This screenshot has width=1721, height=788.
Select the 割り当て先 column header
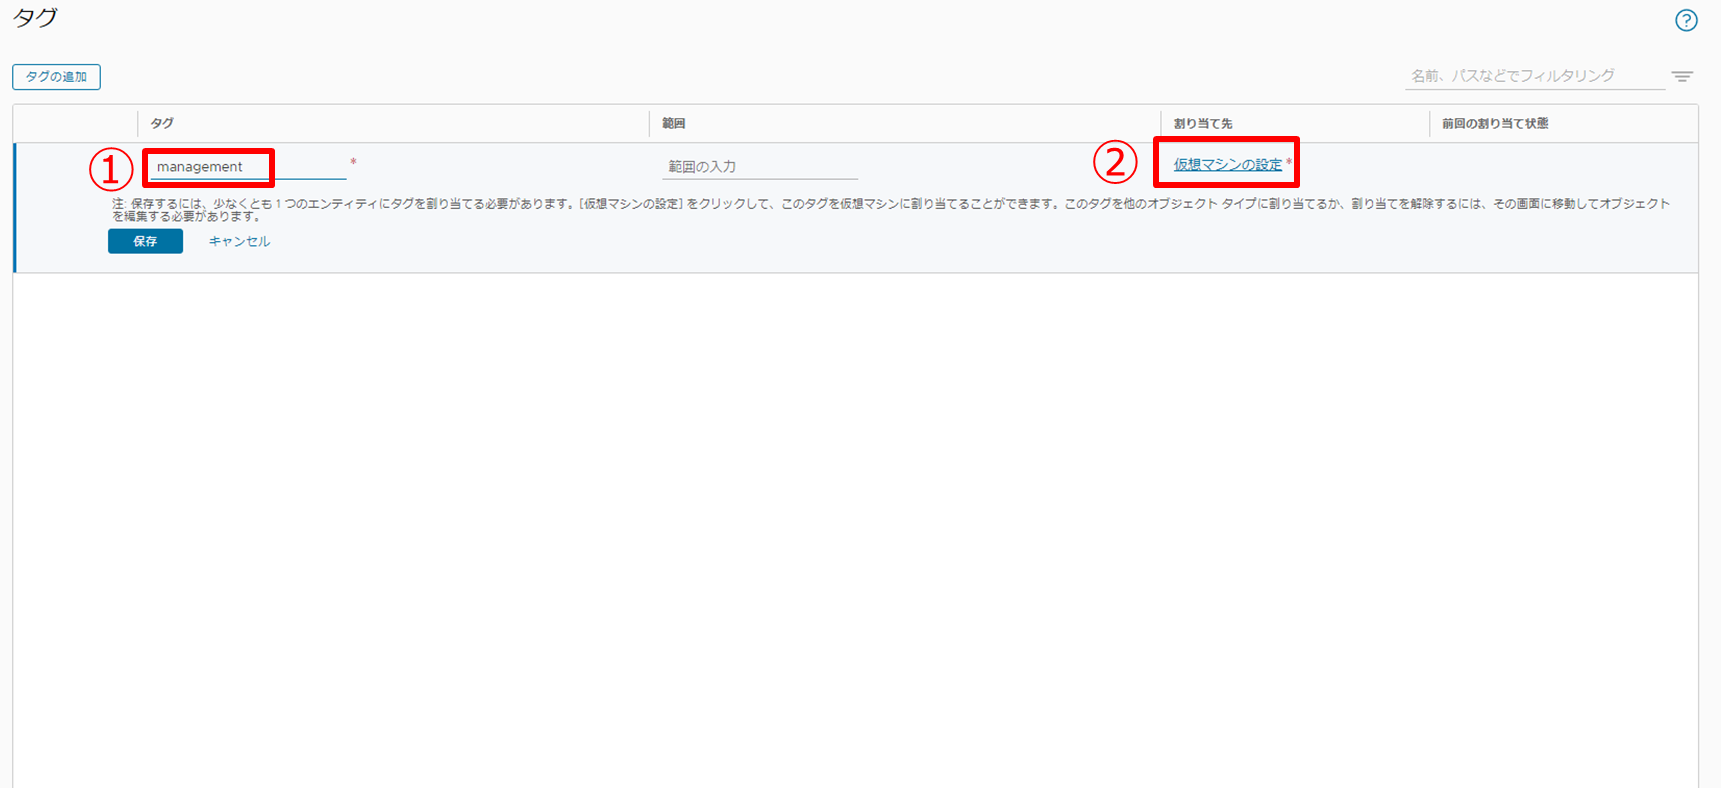point(1202,123)
